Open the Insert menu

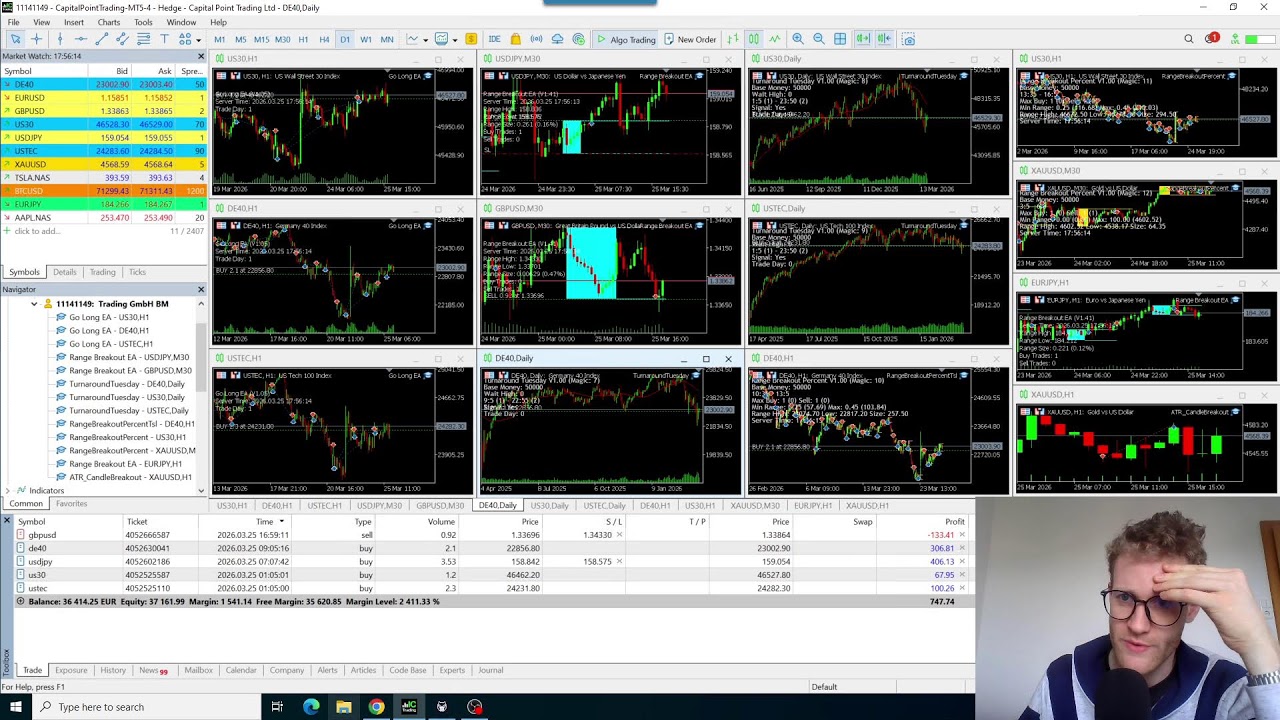[x=74, y=22]
